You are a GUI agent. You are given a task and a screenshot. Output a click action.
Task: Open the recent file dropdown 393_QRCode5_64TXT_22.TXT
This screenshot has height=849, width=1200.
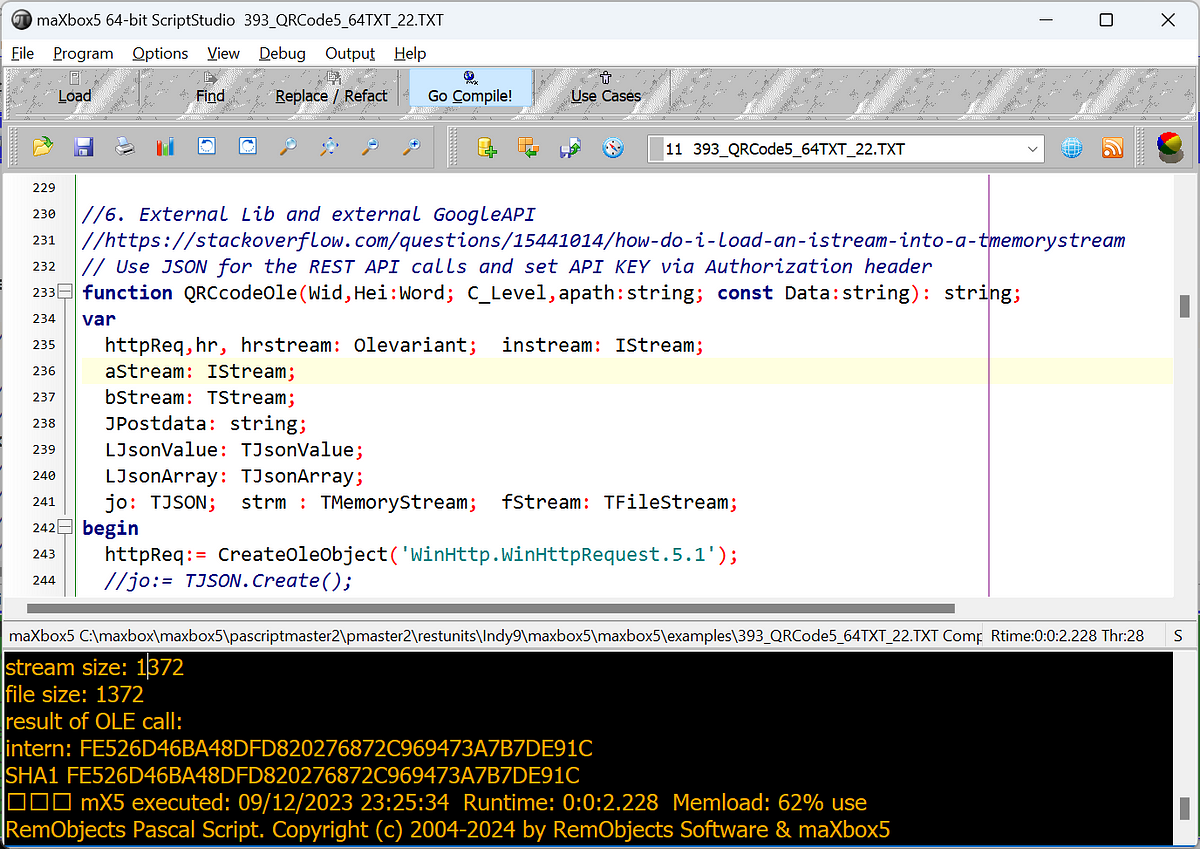[845, 149]
